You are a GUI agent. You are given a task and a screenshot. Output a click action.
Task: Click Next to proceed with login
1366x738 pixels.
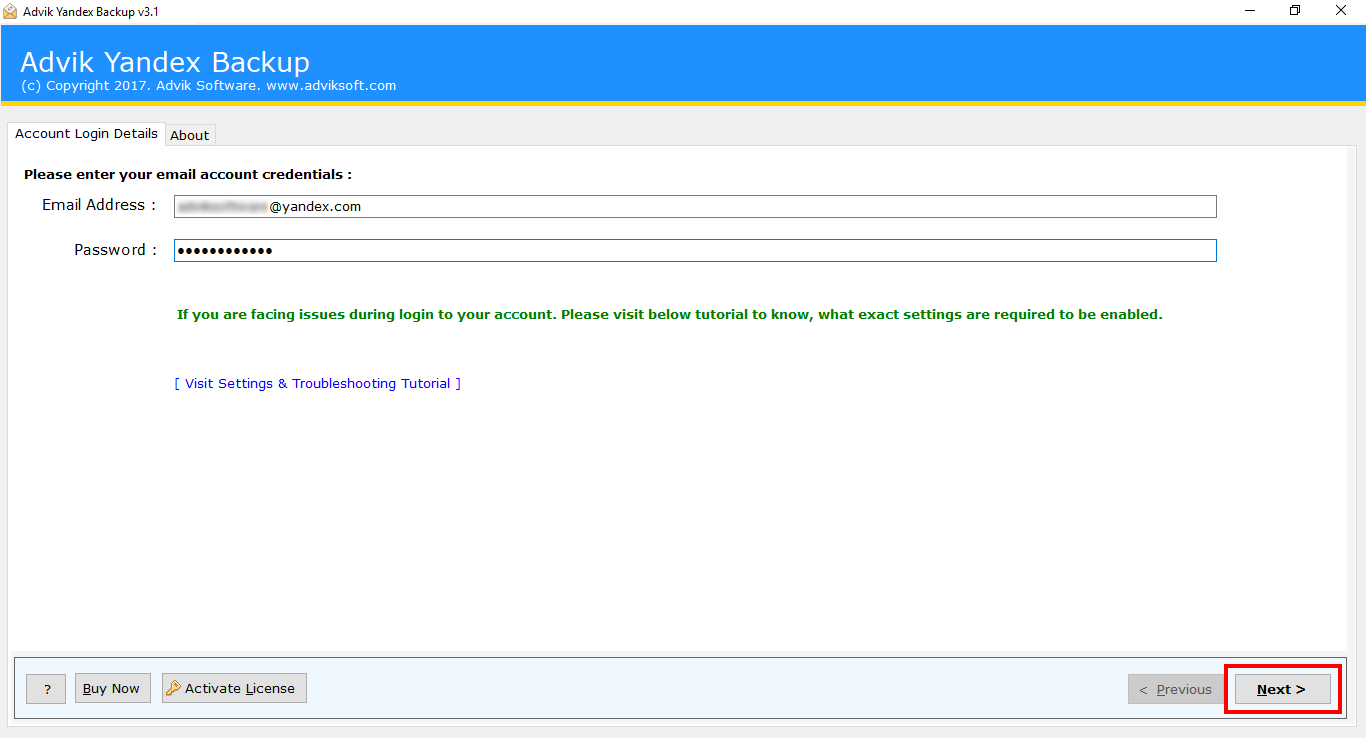tap(1281, 689)
